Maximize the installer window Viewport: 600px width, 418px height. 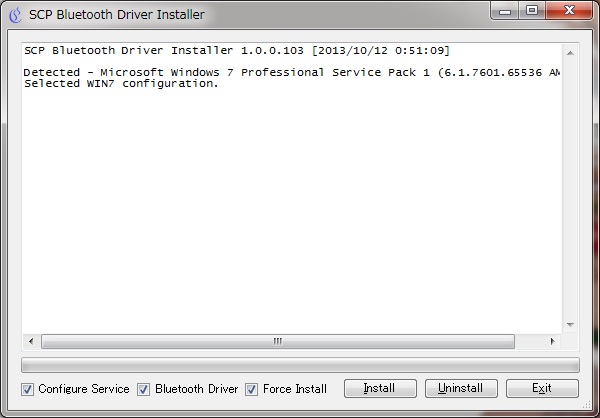pyautogui.click(x=532, y=11)
